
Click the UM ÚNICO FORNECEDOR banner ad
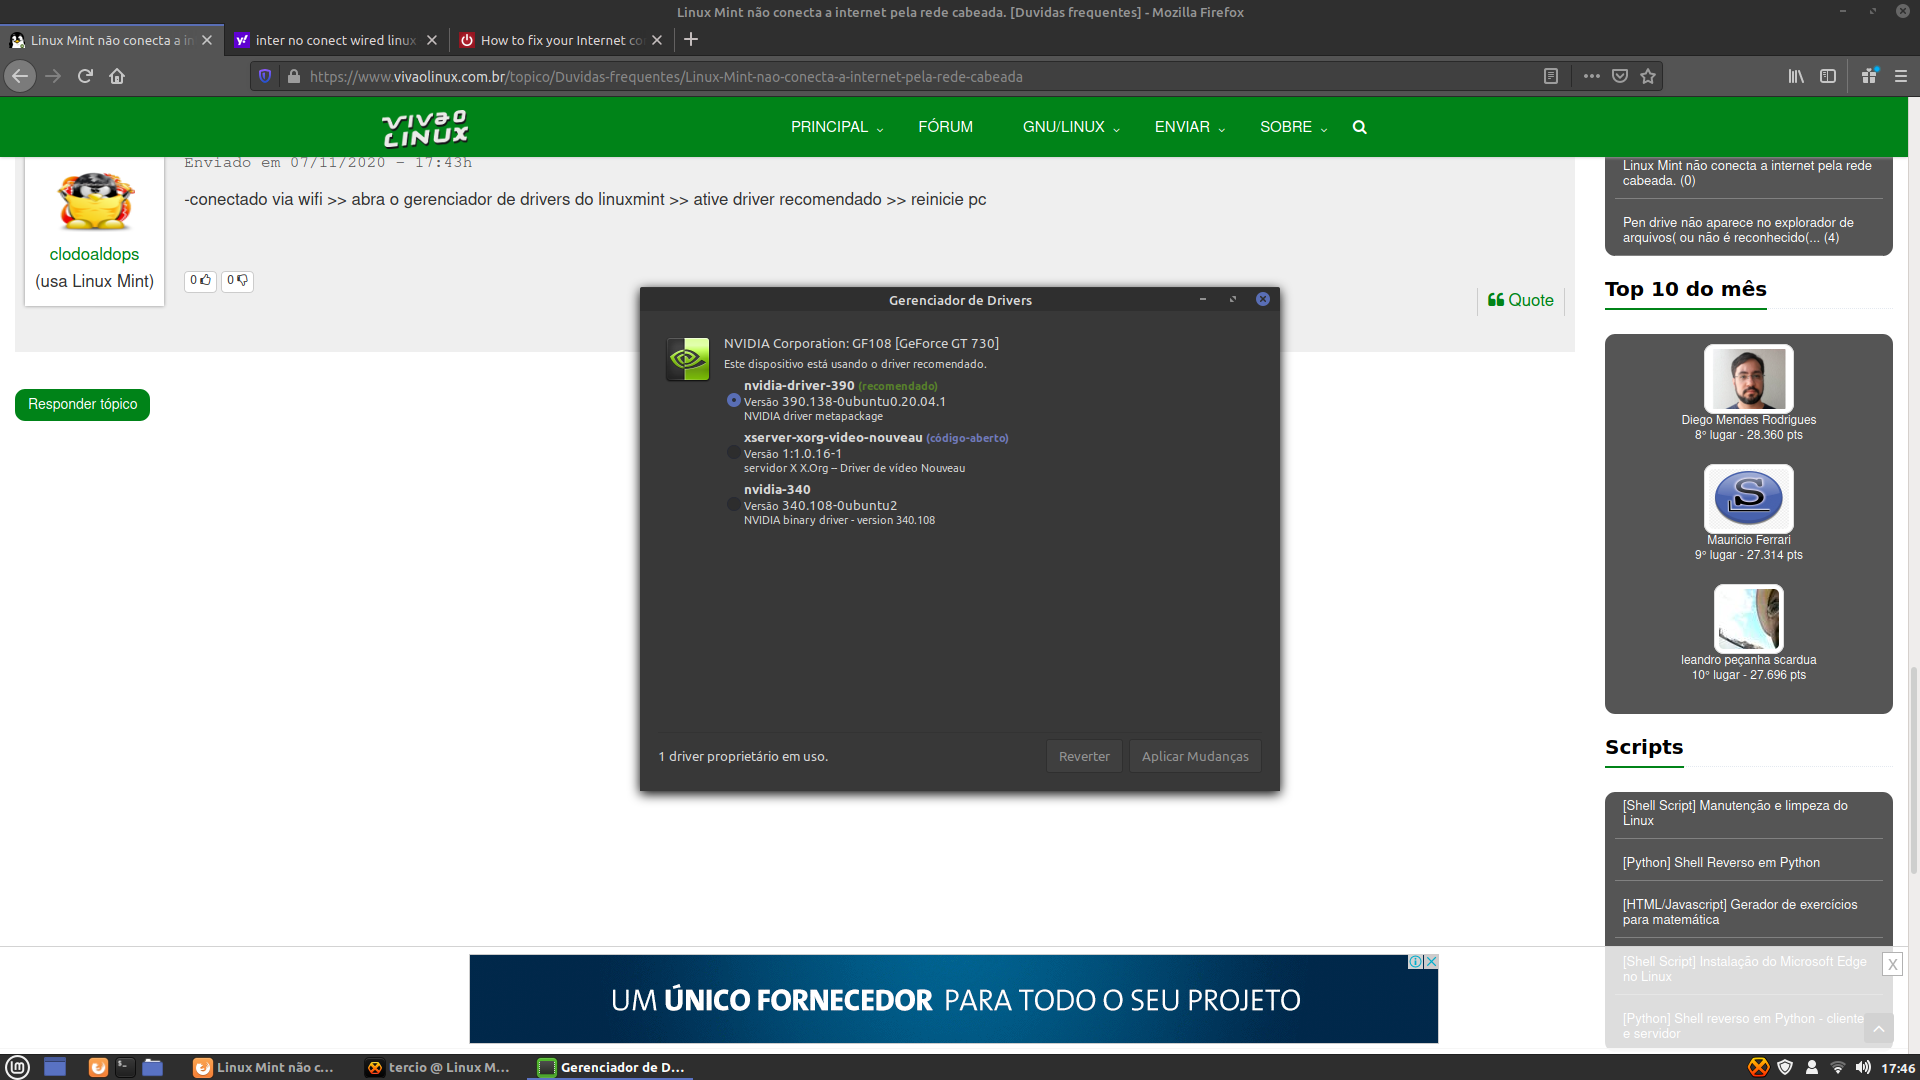coord(954,999)
